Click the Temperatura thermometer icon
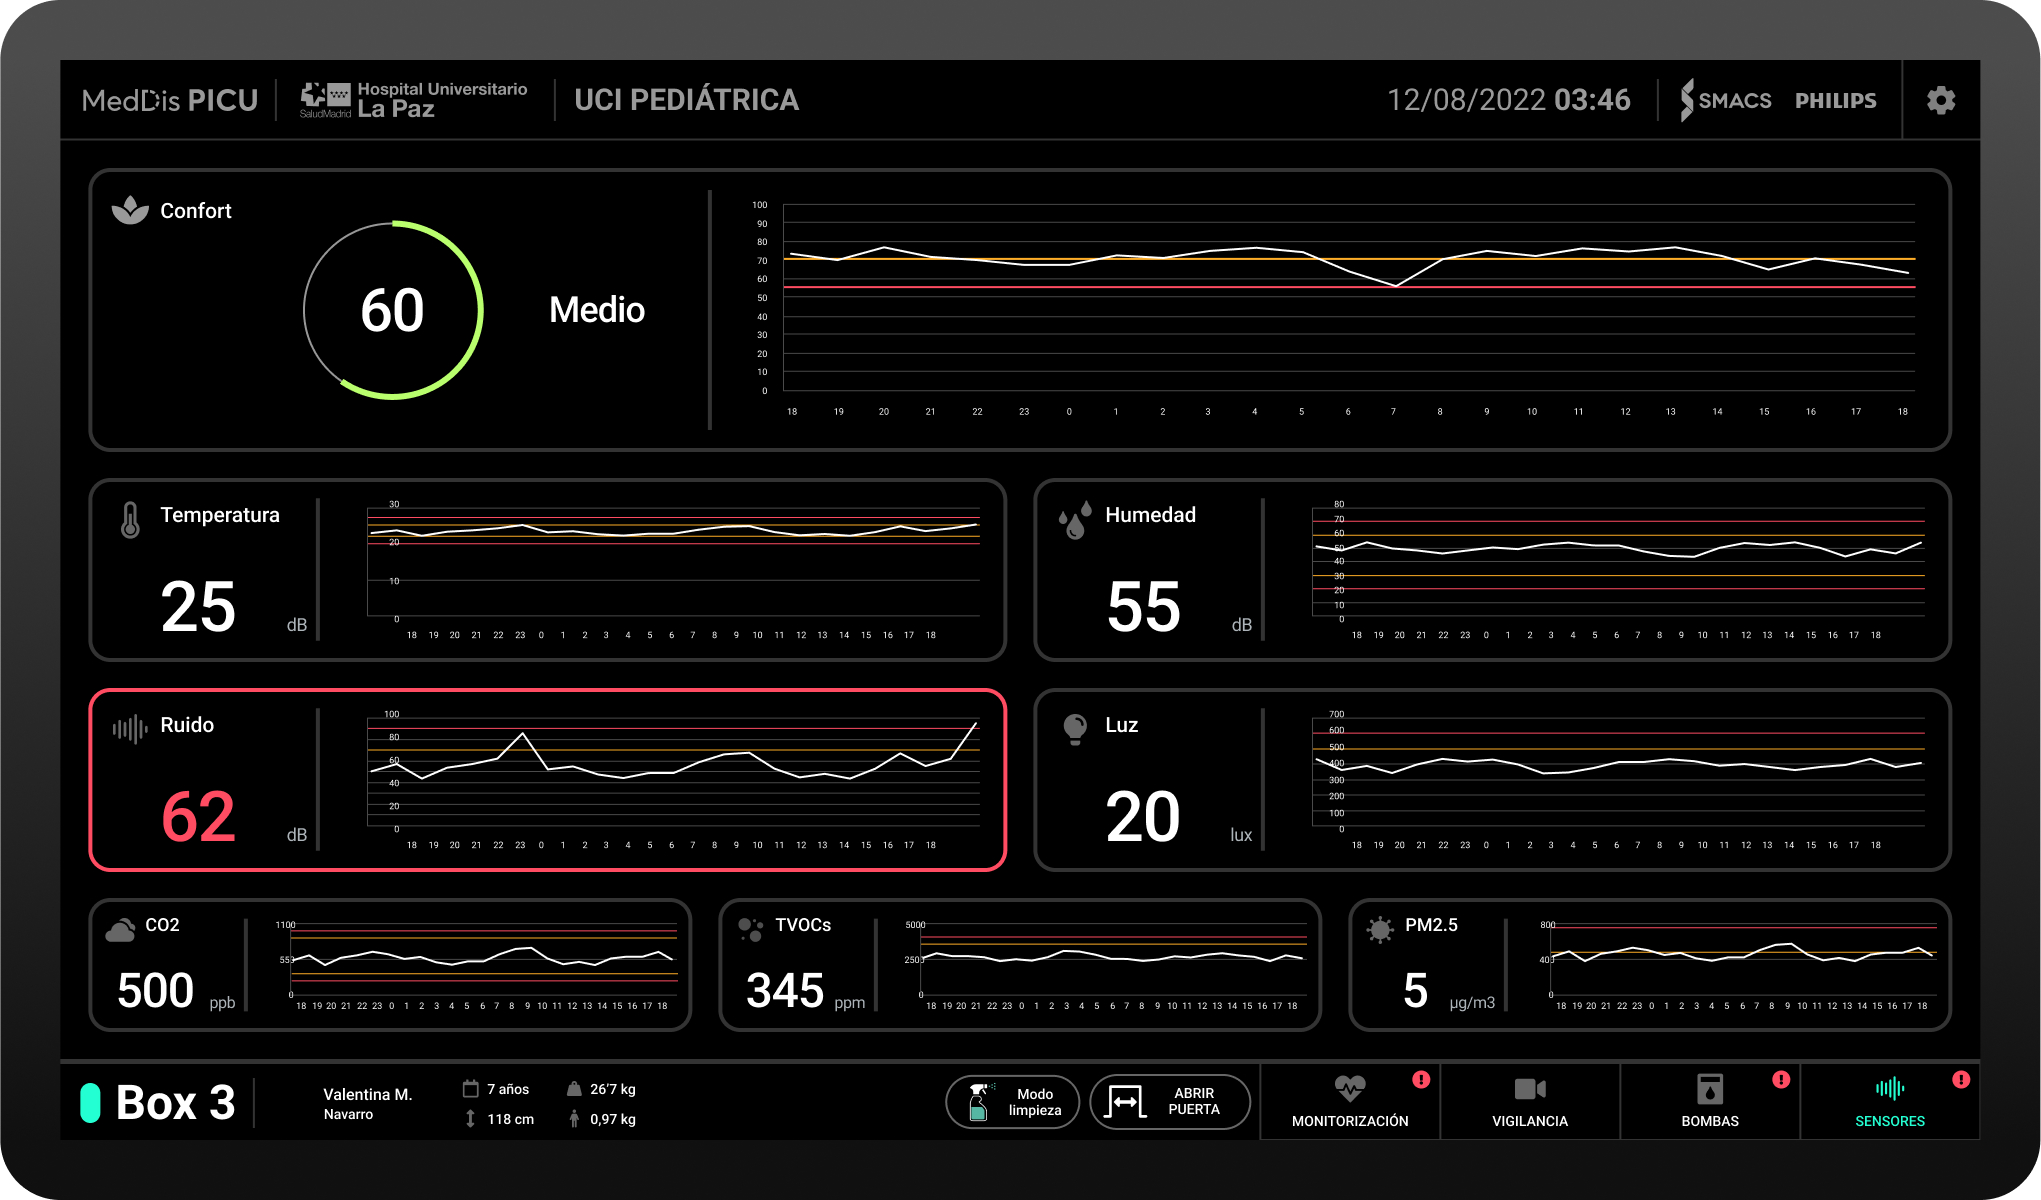 point(130,520)
